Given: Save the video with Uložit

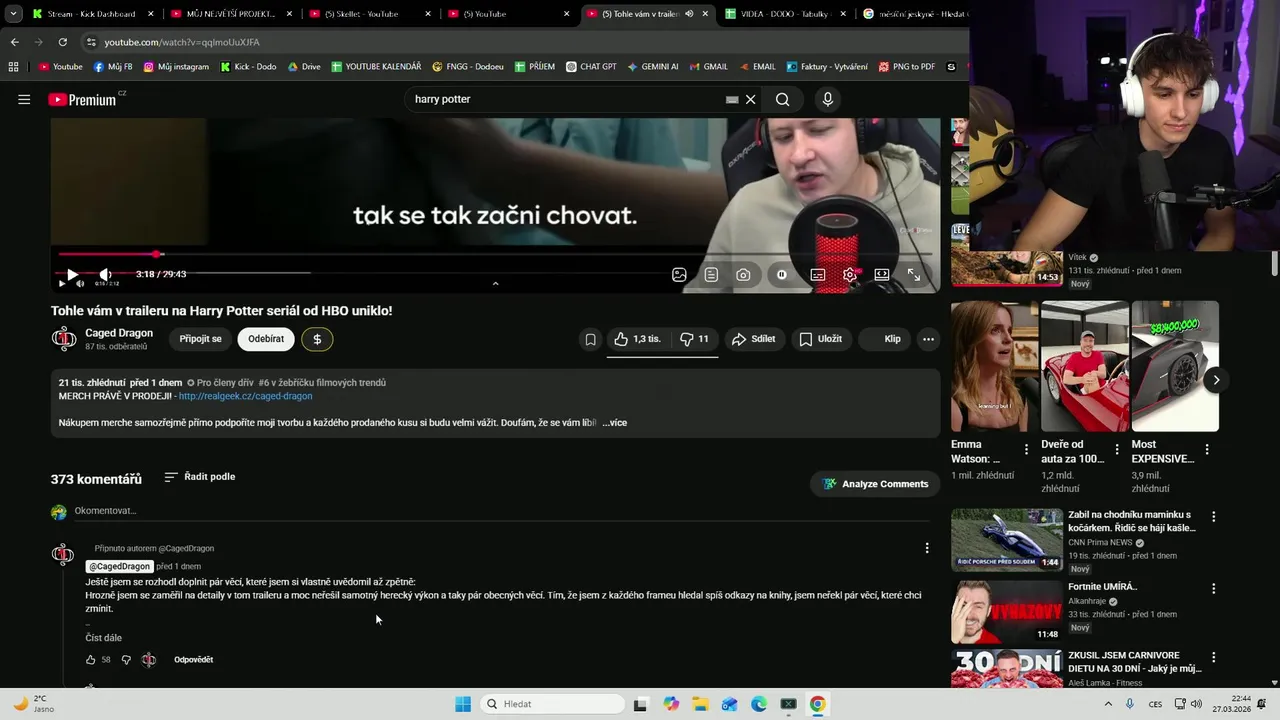Looking at the screenshot, I should (x=821, y=339).
